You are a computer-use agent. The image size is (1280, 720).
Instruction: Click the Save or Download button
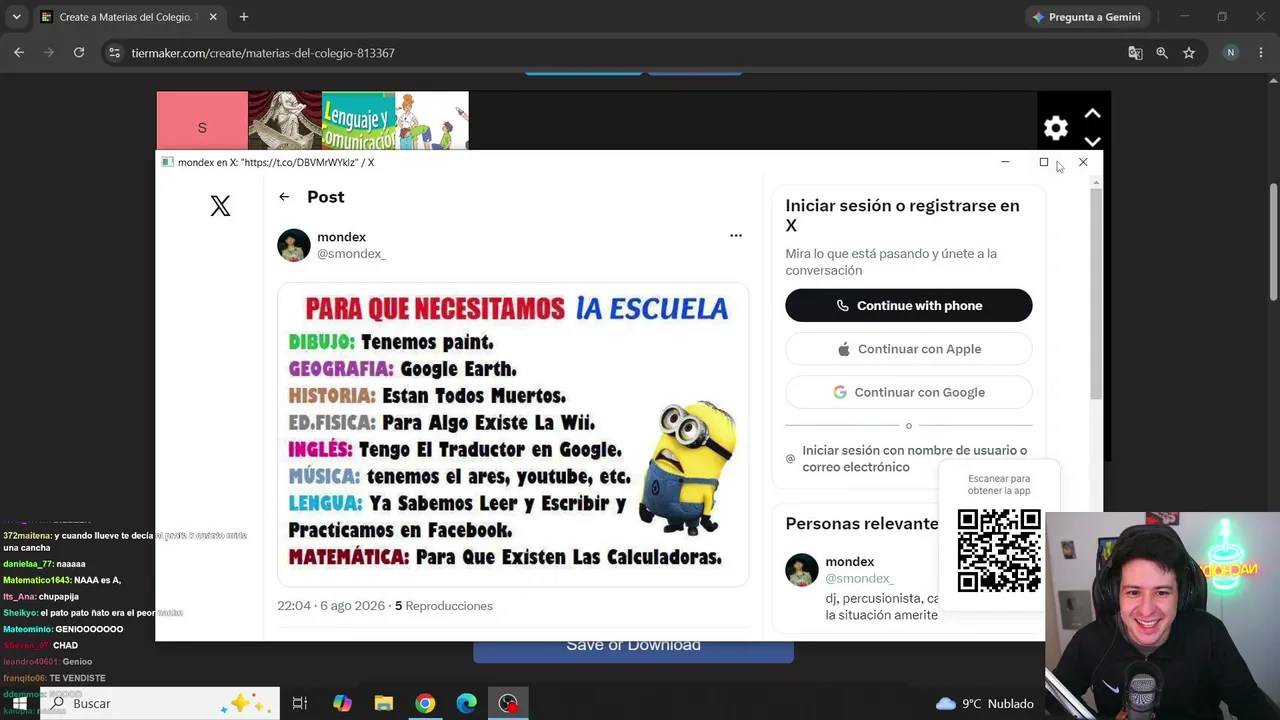tap(633, 646)
